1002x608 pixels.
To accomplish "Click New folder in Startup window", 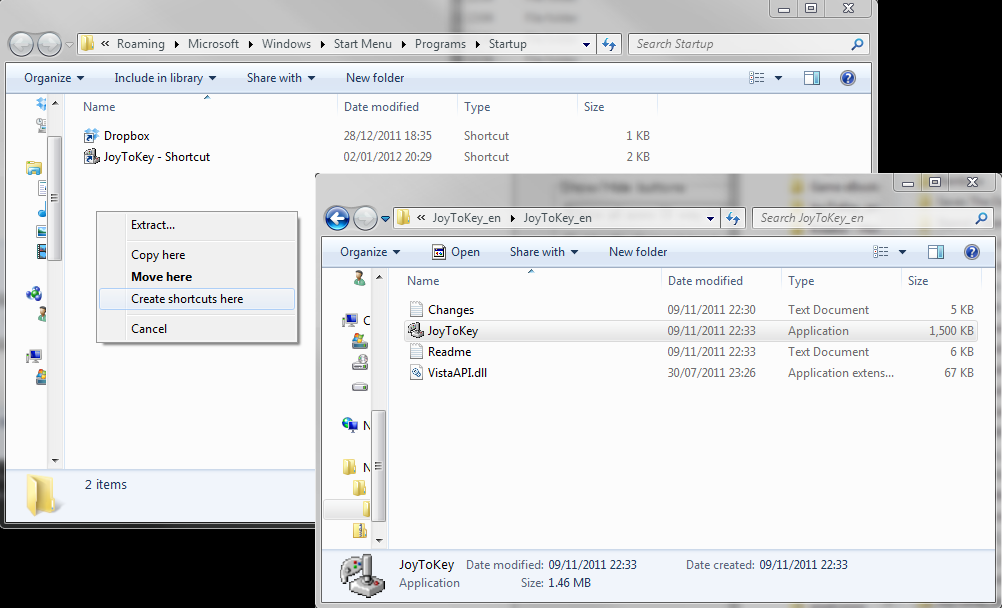I will pyautogui.click(x=375, y=78).
